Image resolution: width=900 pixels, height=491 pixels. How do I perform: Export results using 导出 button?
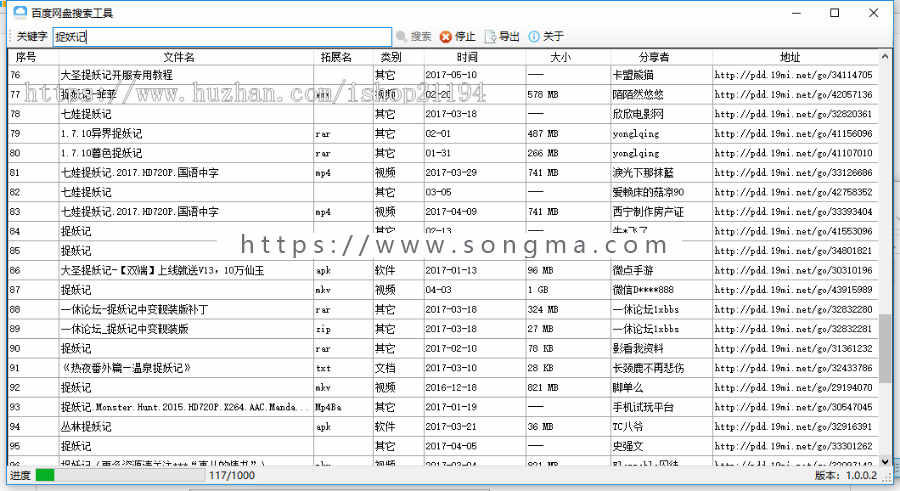coord(502,37)
